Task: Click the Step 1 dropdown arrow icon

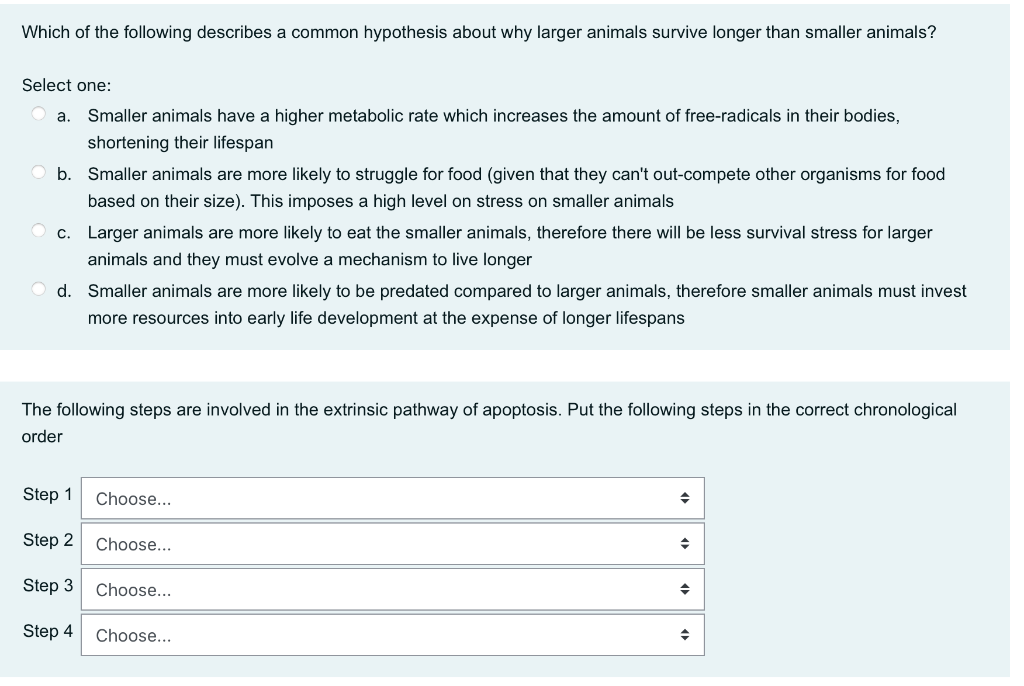Action: click(684, 498)
